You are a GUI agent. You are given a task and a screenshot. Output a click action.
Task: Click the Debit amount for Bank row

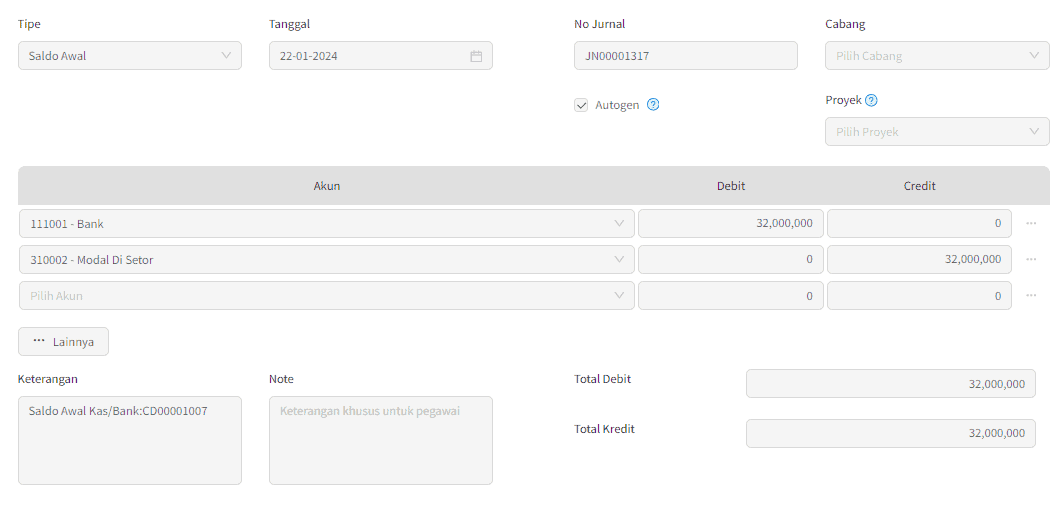click(731, 223)
